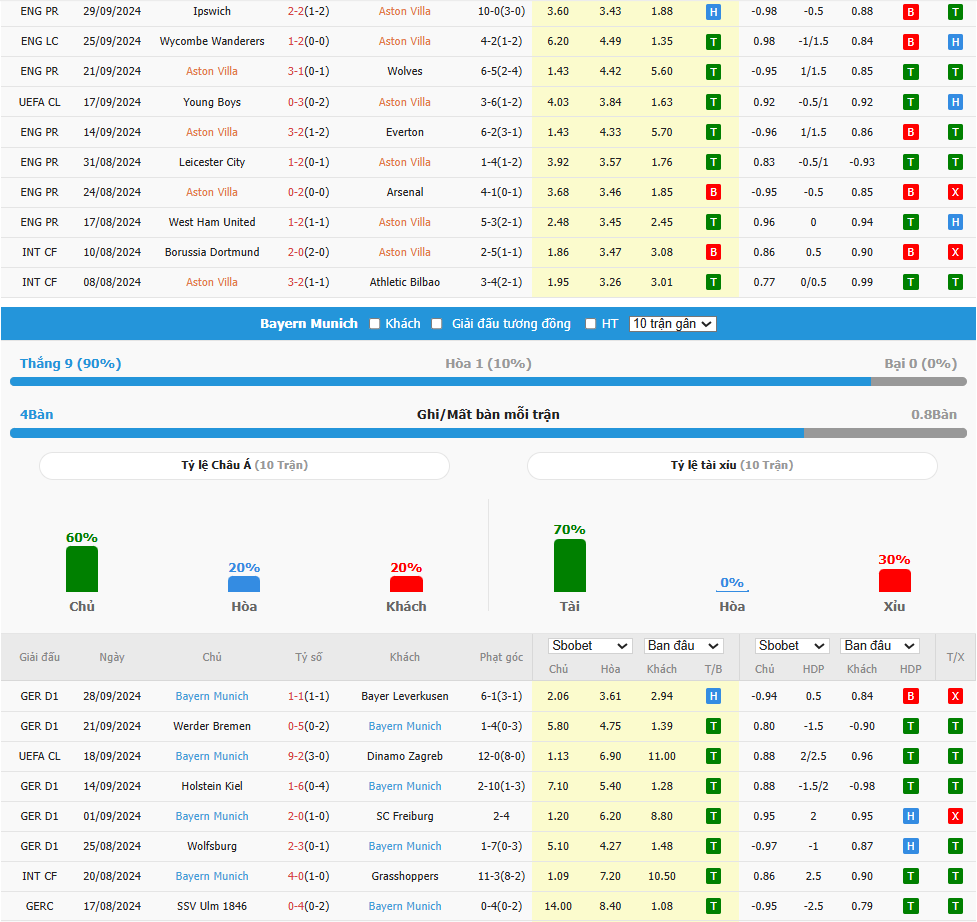Viewport: 977px width, 922px height.
Task: Click the Giải đấu column header
Action: pyautogui.click(x=39, y=657)
